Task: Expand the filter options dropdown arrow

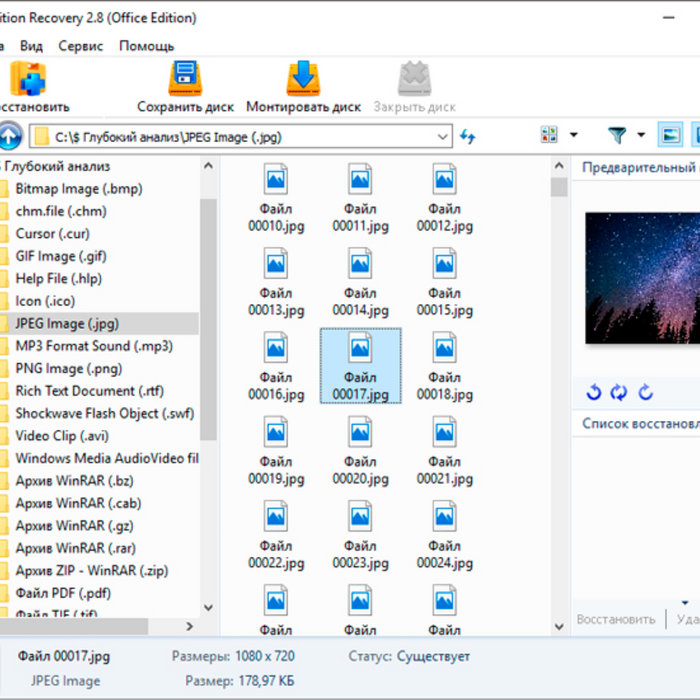Action: point(640,135)
